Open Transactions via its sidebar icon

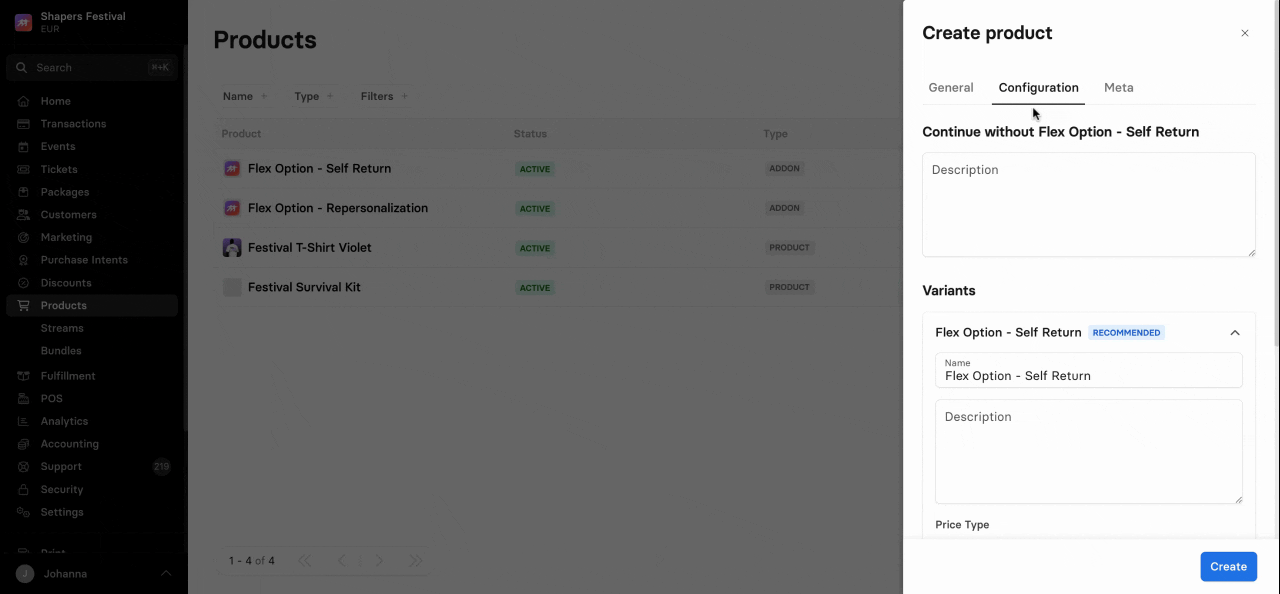[23, 124]
